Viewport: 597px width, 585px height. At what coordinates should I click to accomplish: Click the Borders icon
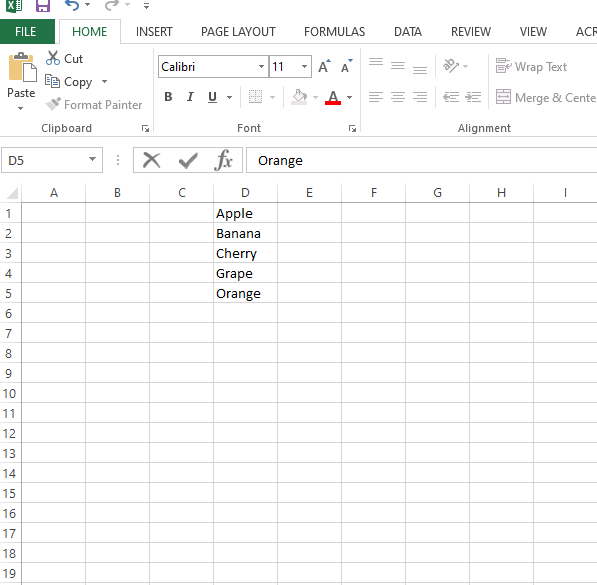(255, 97)
